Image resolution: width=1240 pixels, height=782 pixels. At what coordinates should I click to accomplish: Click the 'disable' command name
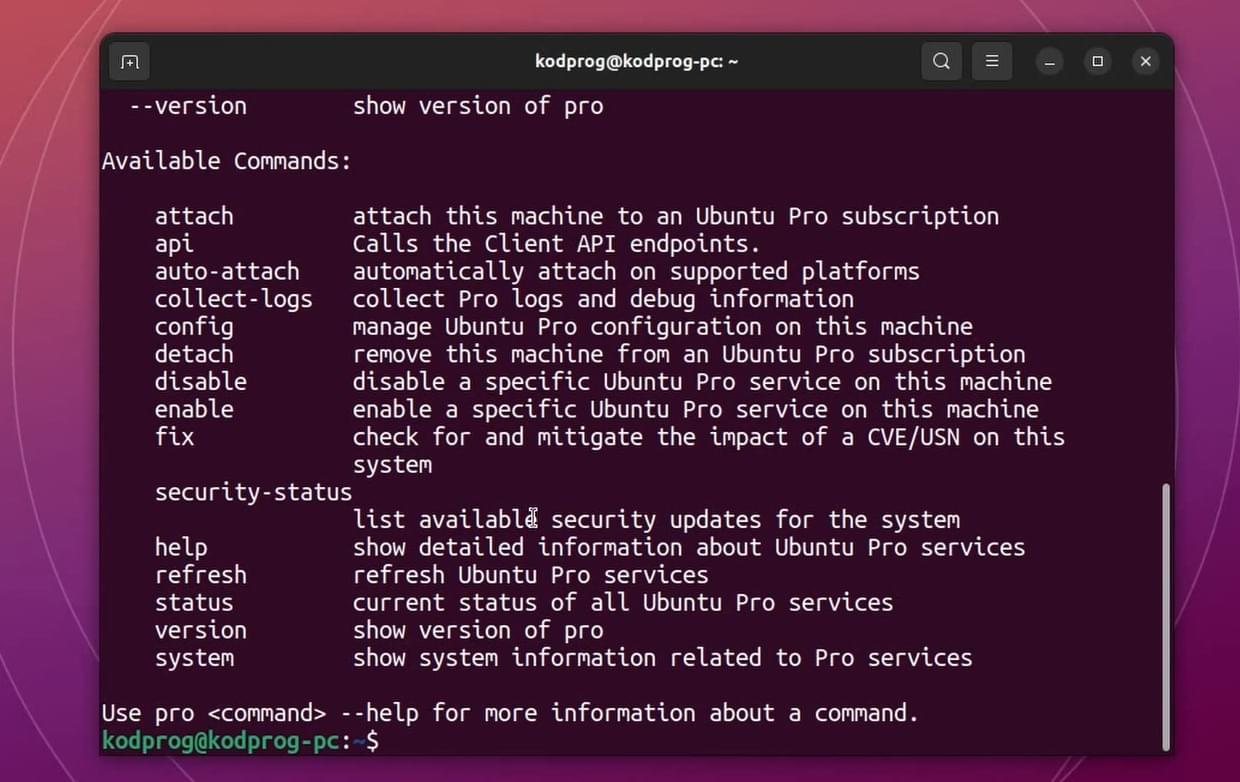point(201,382)
